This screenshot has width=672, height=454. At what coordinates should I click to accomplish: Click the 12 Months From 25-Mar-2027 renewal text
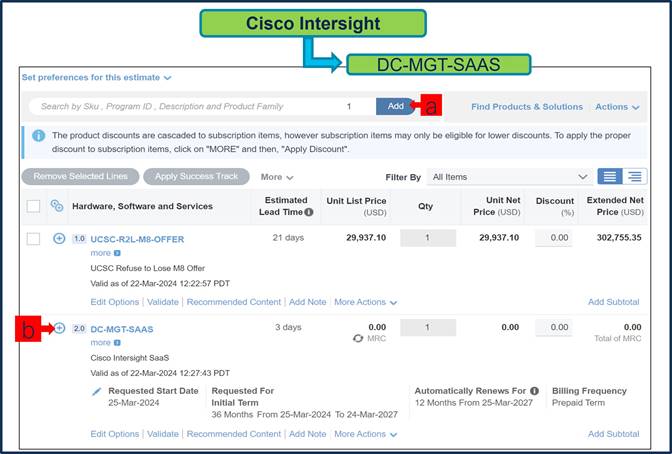coord(474,403)
